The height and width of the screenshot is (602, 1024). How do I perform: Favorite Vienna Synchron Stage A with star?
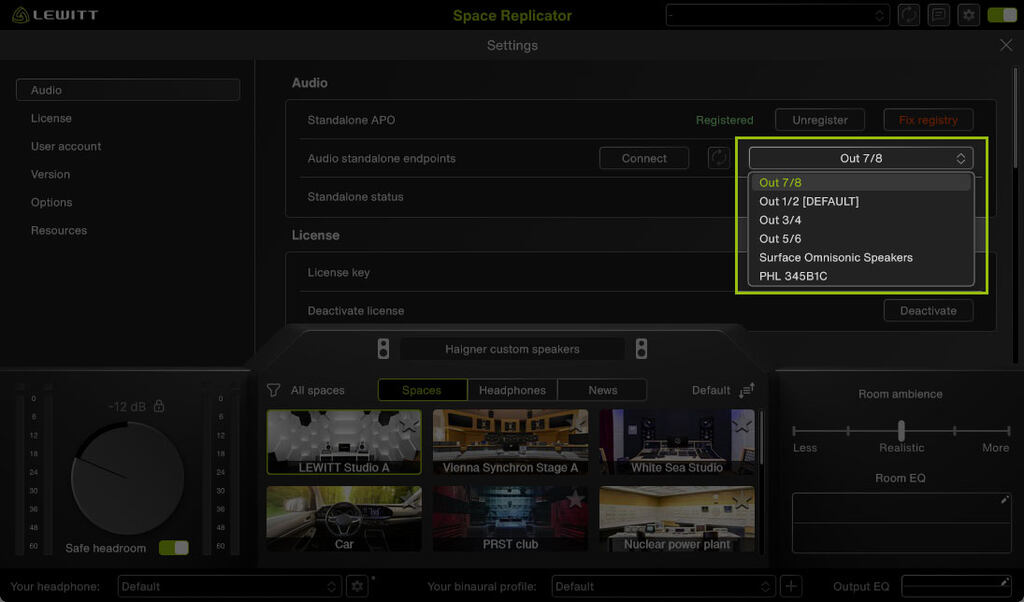(575, 425)
